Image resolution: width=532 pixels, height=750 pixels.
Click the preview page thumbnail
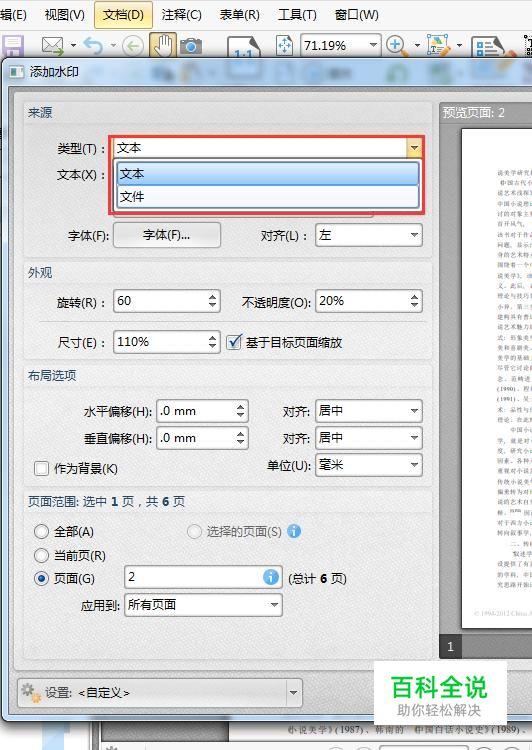(497, 378)
